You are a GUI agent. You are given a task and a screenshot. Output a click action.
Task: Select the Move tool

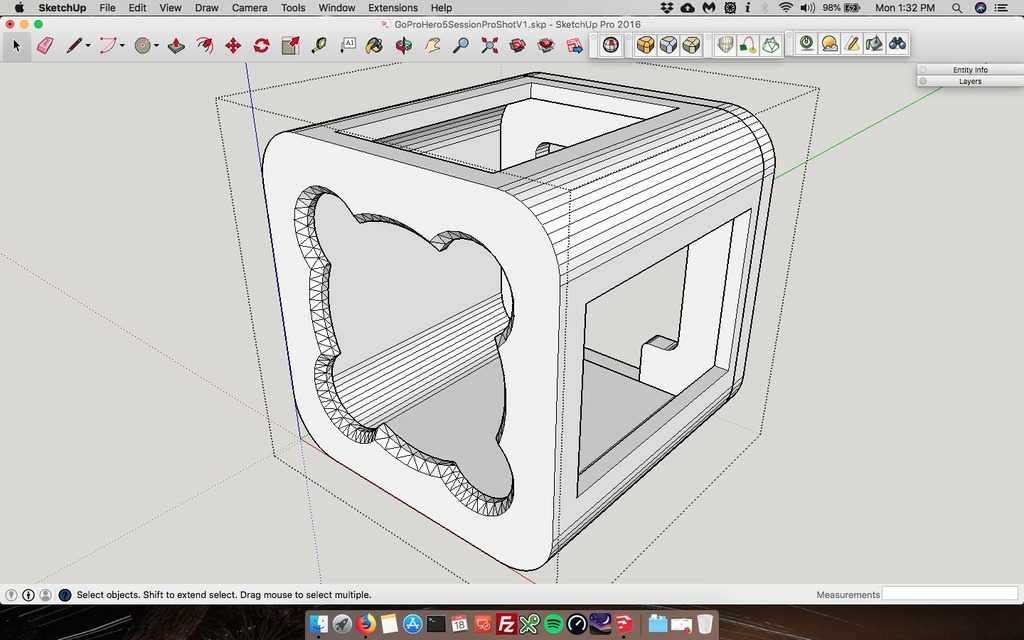coord(234,45)
